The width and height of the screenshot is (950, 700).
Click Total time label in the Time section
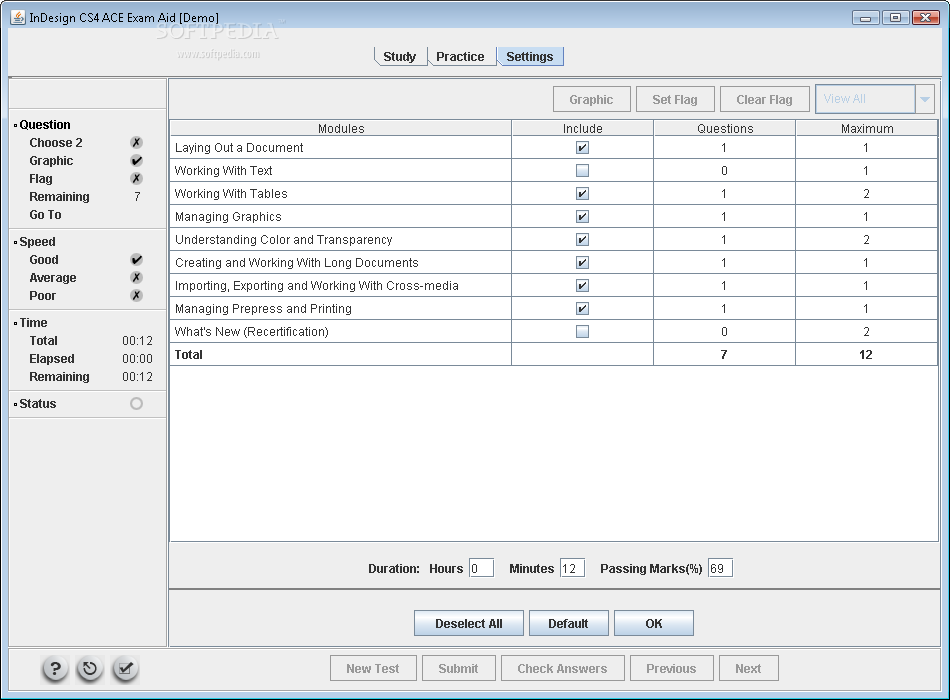tap(44, 341)
